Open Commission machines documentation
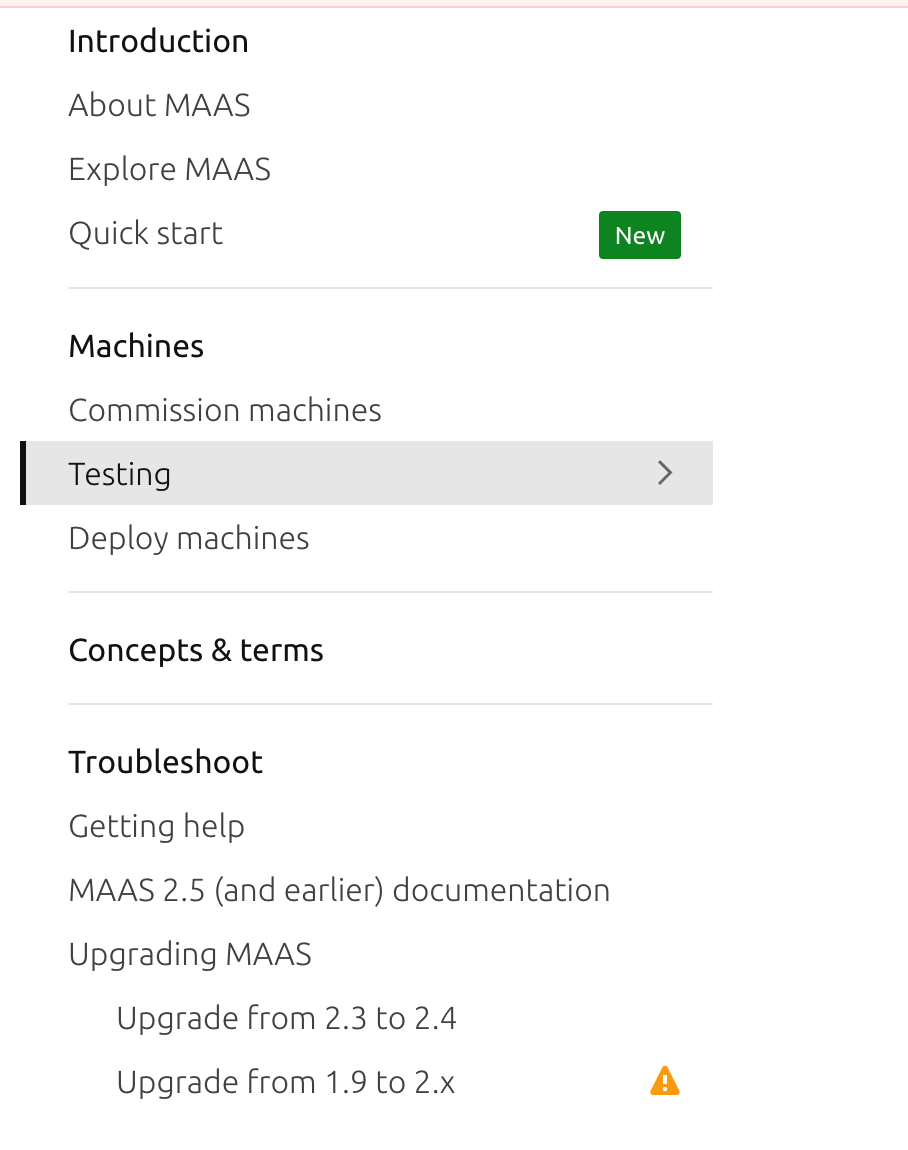The width and height of the screenshot is (908, 1150). [225, 410]
